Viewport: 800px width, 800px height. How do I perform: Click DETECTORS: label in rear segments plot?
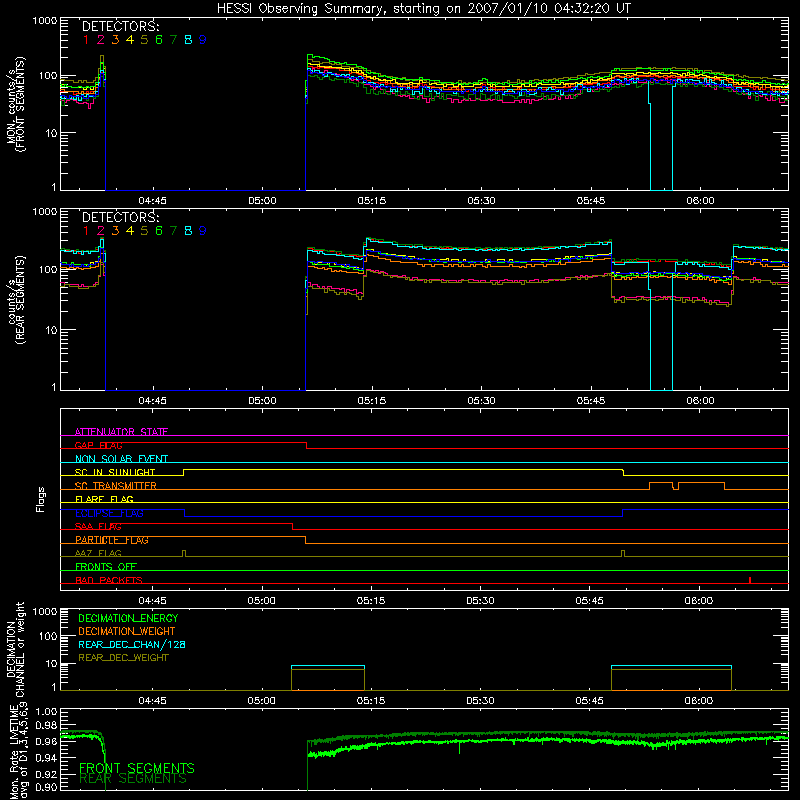point(120,217)
